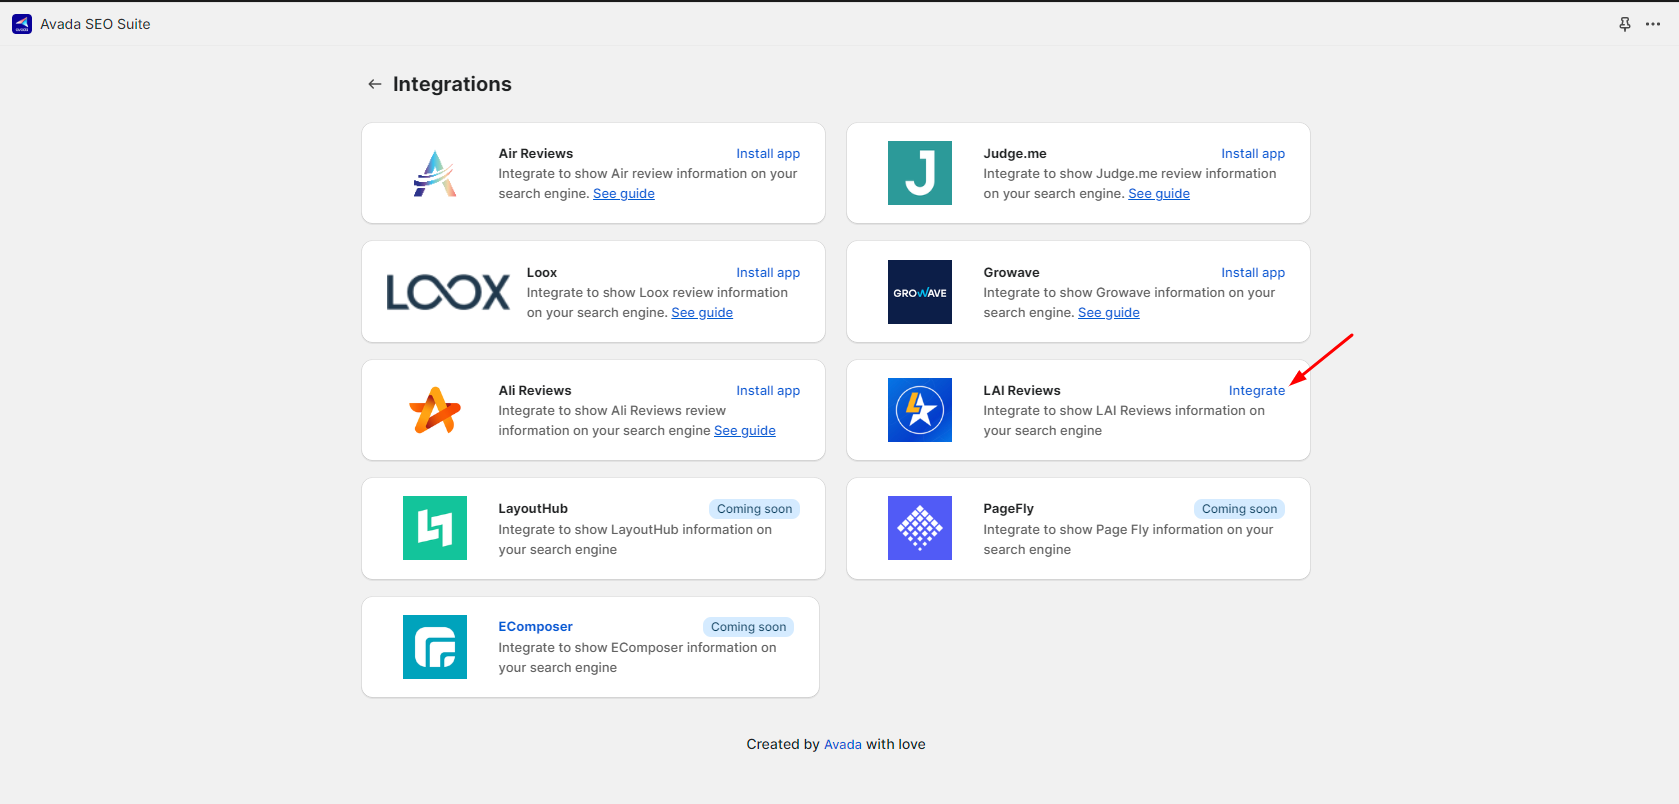Click the PageFly purple logo
Viewport: 1679px width, 804px height.
pos(920,528)
